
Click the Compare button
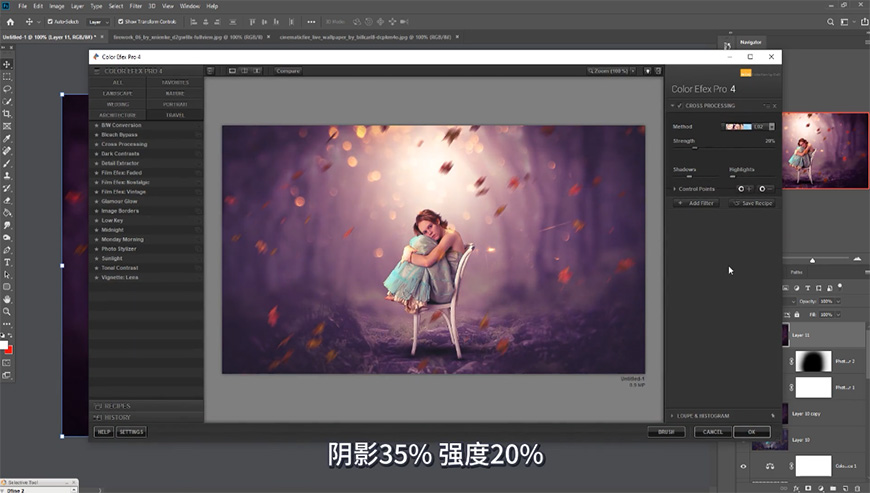pos(288,71)
